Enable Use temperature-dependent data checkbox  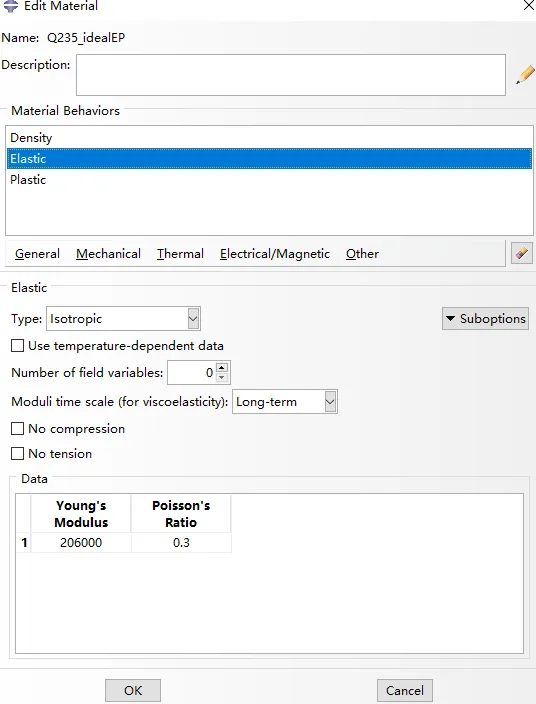[x=18, y=346]
